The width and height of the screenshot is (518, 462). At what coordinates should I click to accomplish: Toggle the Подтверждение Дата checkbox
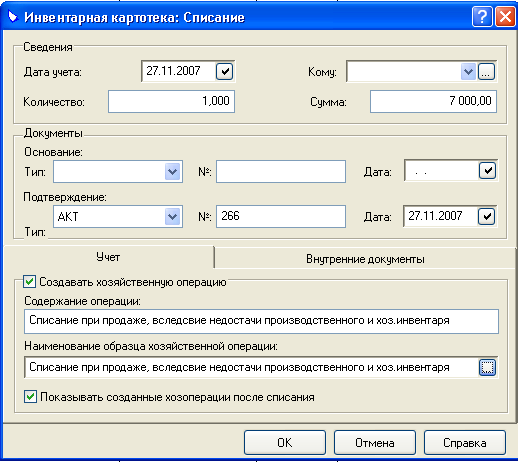[x=487, y=216]
